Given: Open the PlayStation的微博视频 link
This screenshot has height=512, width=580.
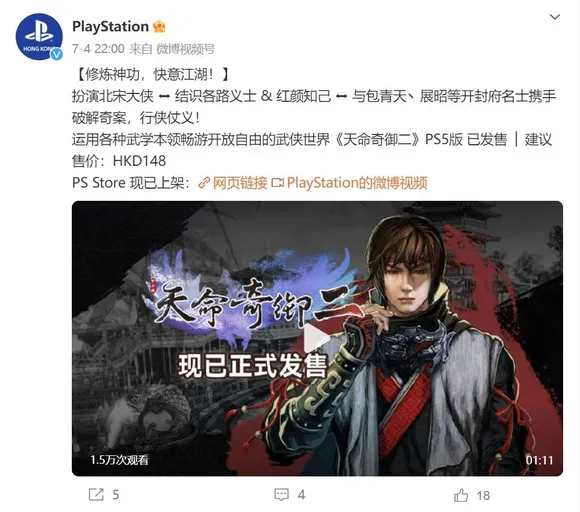Looking at the screenshot, I should pos(357,183).
